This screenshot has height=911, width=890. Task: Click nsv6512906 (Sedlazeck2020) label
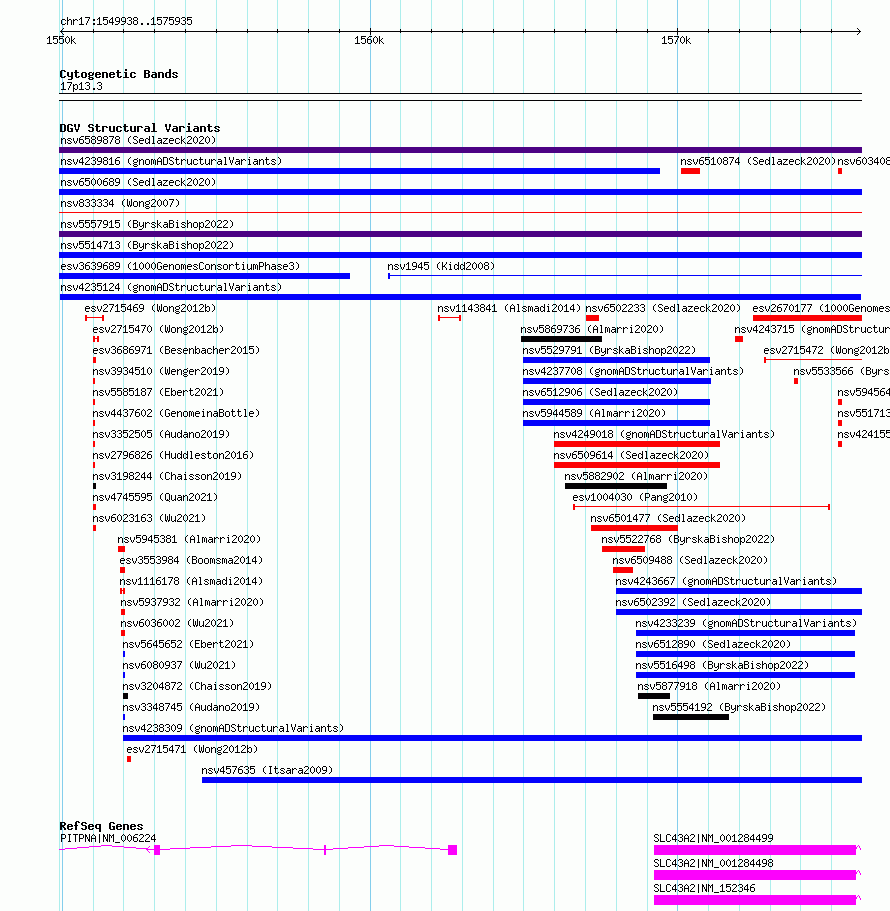(x=600, y=392)
